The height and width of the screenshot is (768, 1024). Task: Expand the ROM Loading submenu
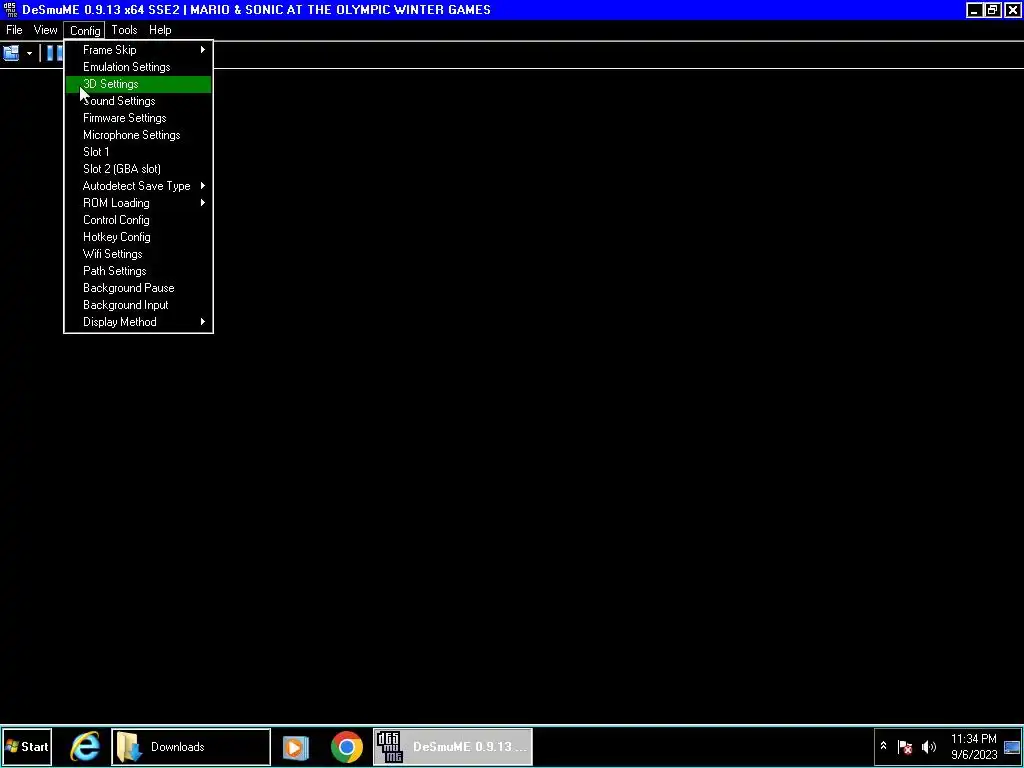pyautogui.click(x=138, y=202)
